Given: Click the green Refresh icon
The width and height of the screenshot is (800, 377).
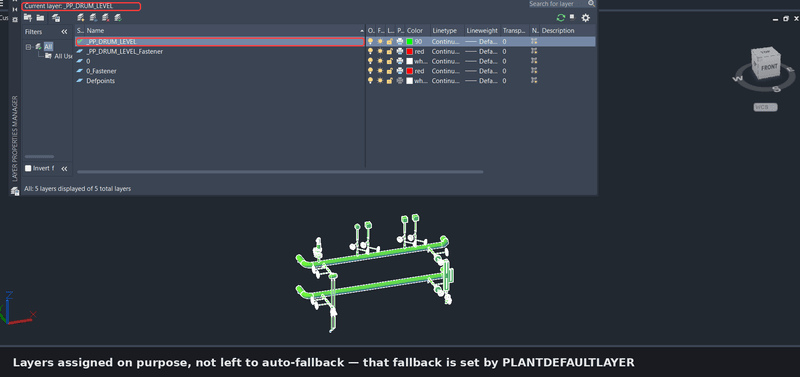Looking at the screenshot, I should (561, 18).
